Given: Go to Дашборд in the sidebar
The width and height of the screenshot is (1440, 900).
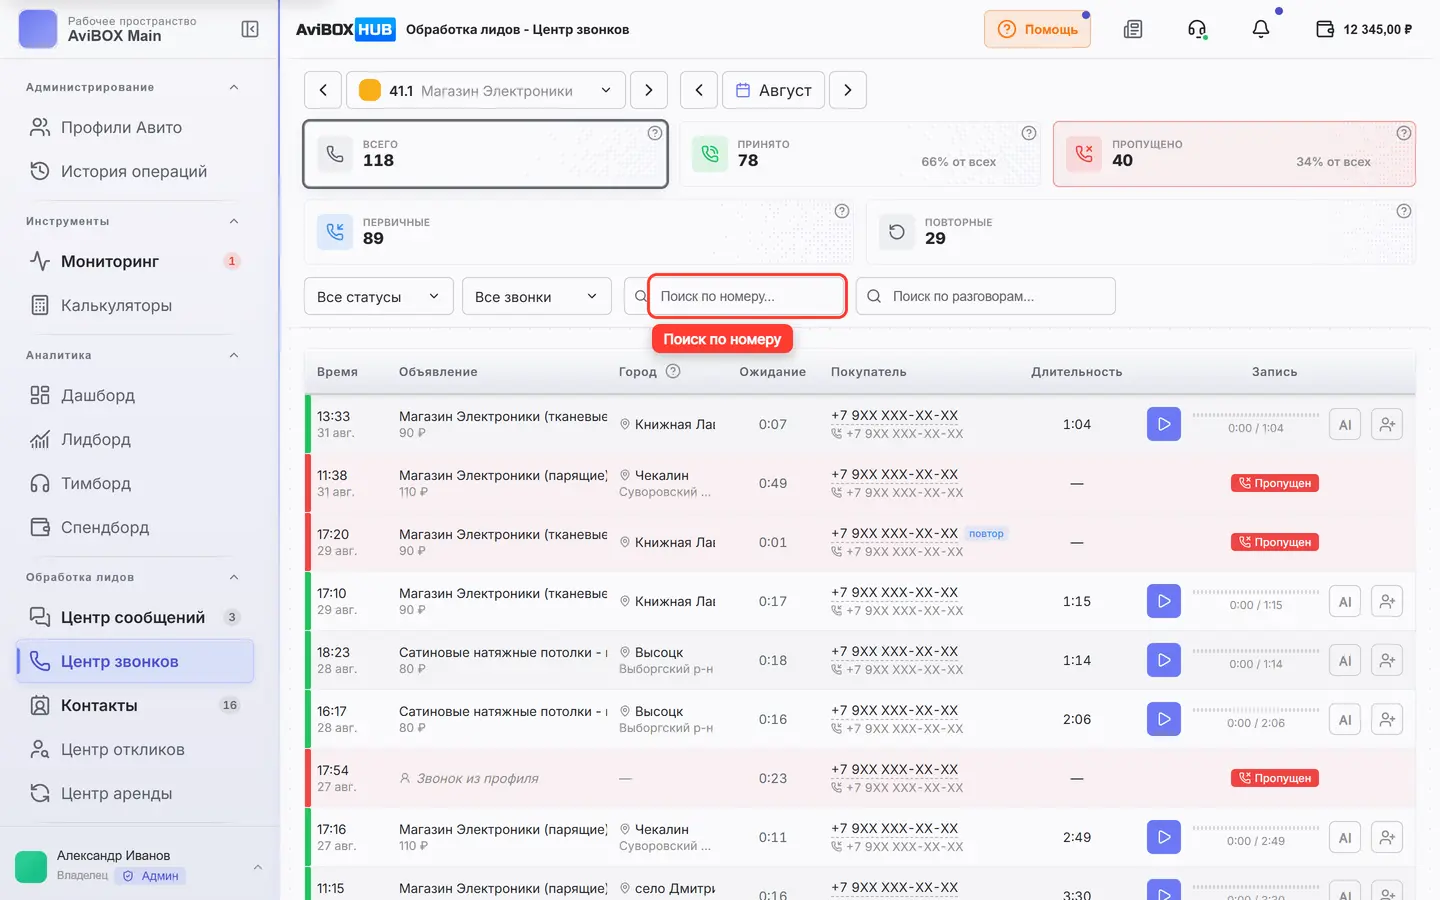Looking at the screenshot, I should point(135,395).
